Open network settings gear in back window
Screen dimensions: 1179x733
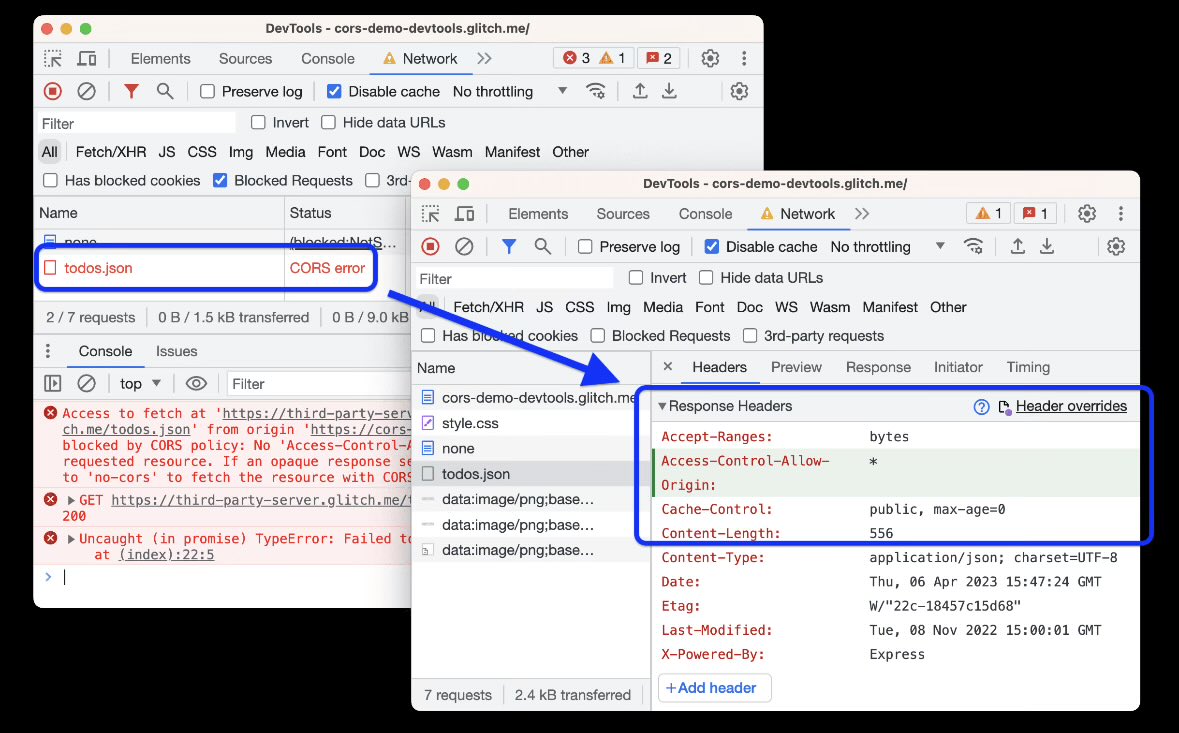739,92
